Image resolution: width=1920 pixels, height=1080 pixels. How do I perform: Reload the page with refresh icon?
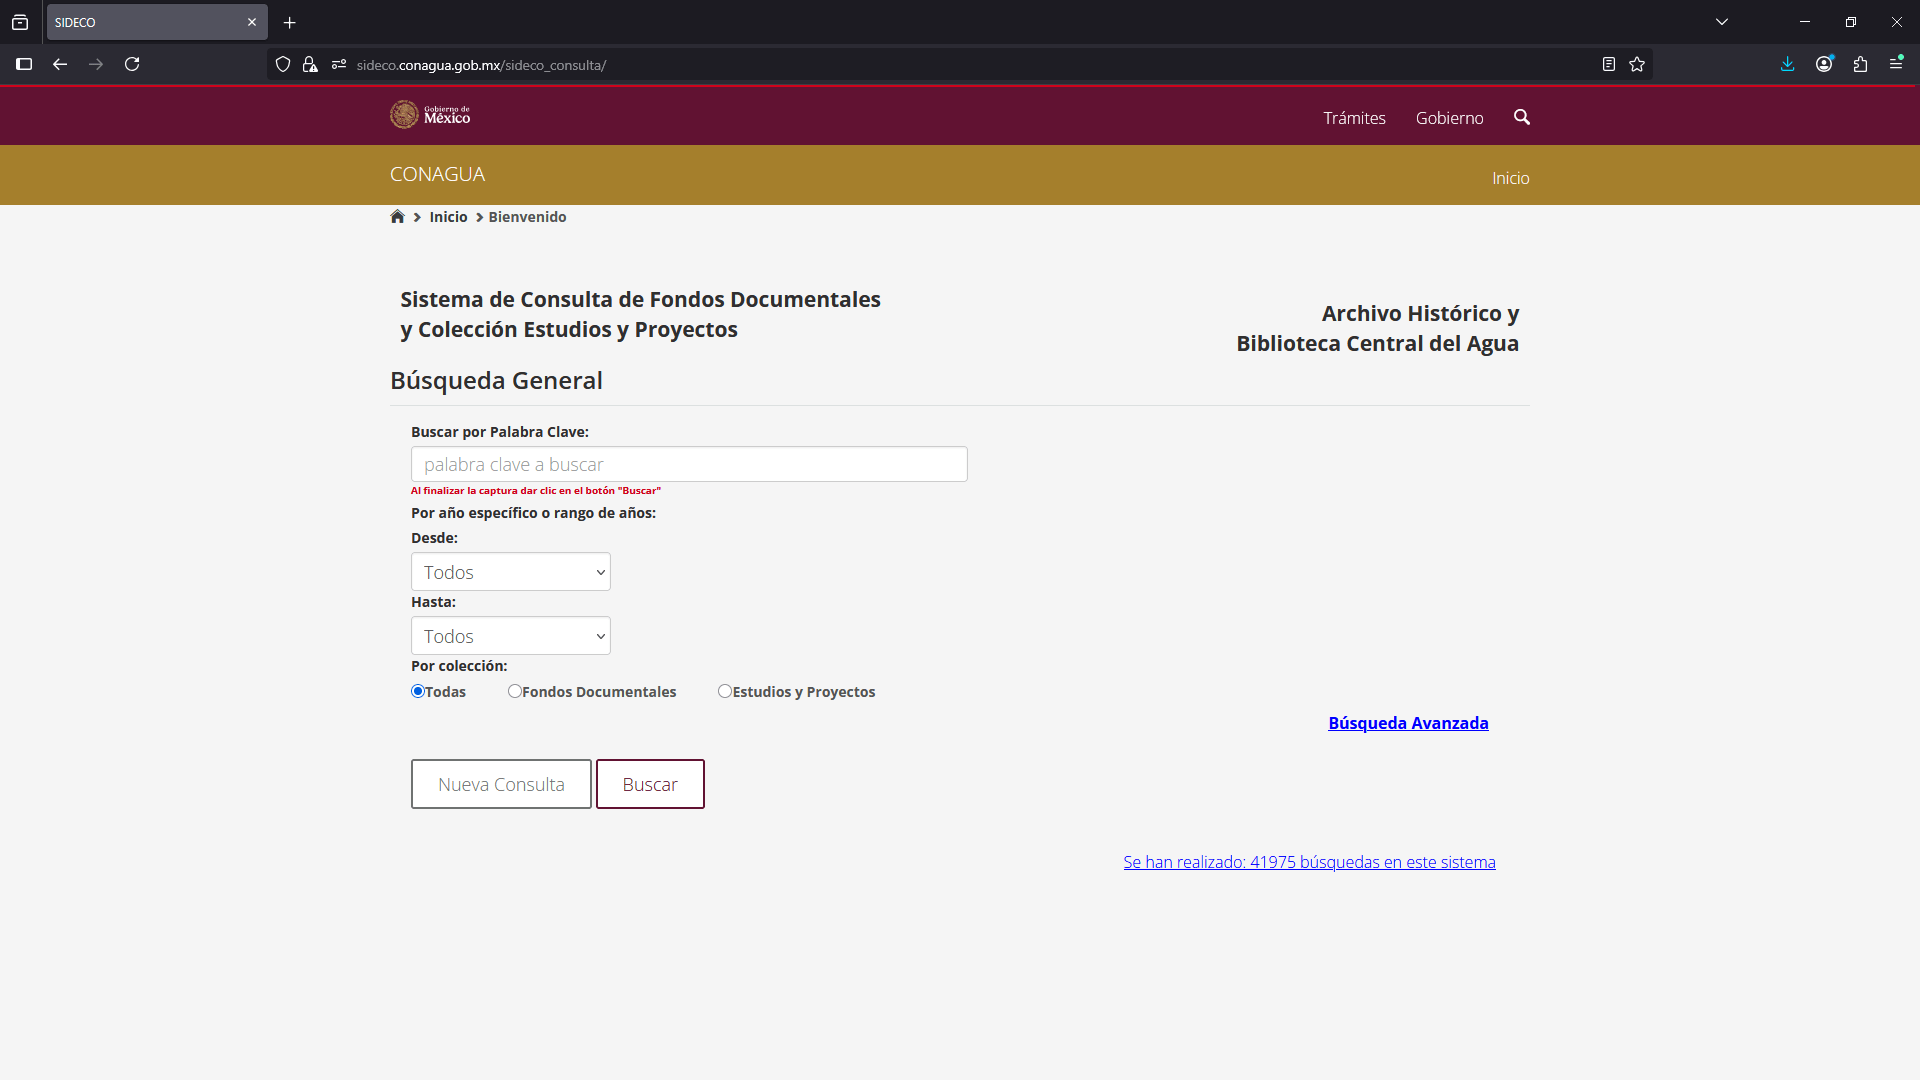[132, 64]
